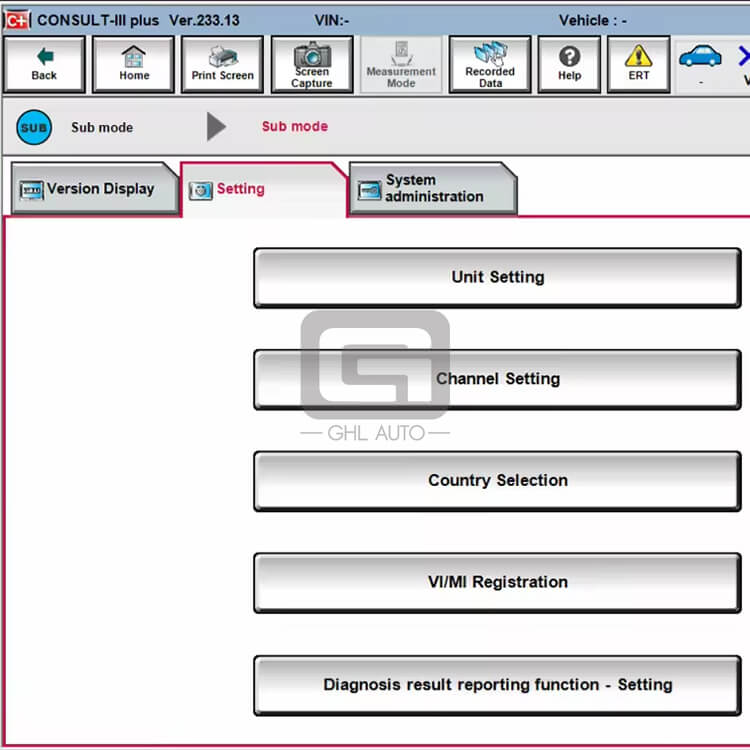The image size is (750, 750).
Task: Click the blue SUB circle icon
Action: [34, 127]
